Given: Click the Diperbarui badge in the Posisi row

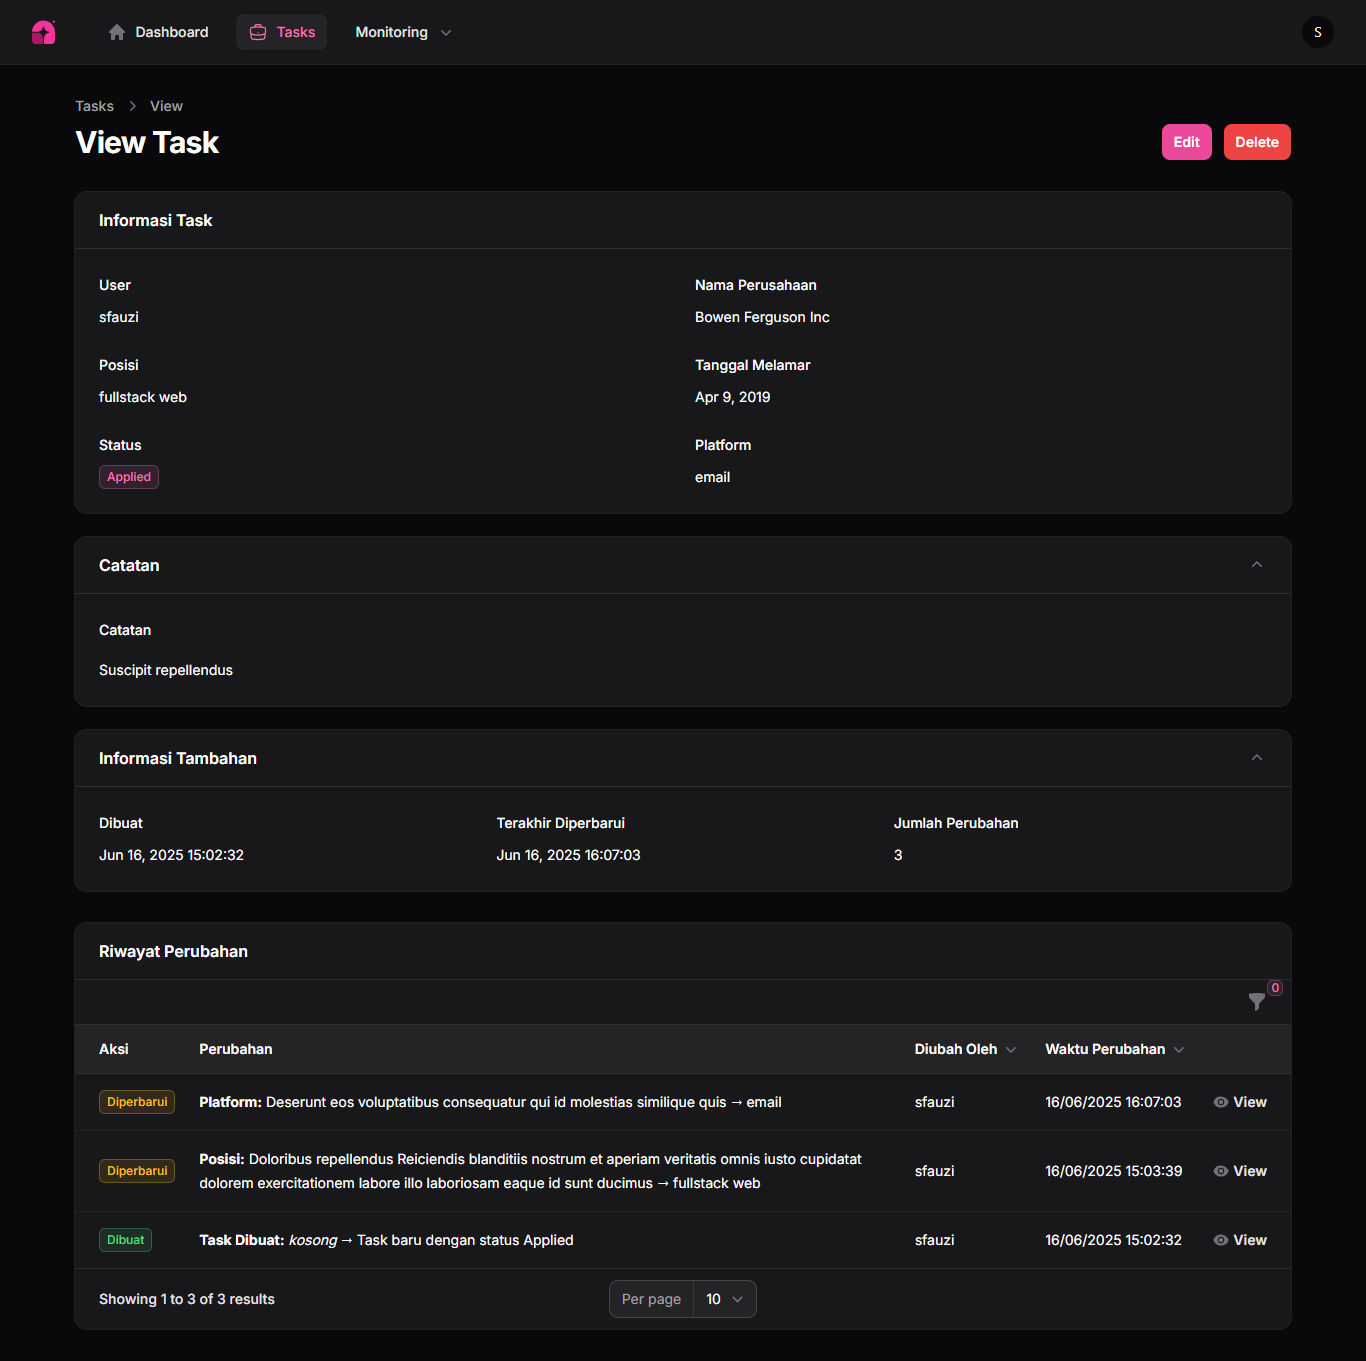Looking at the screenshot, I should [137, 1171].
